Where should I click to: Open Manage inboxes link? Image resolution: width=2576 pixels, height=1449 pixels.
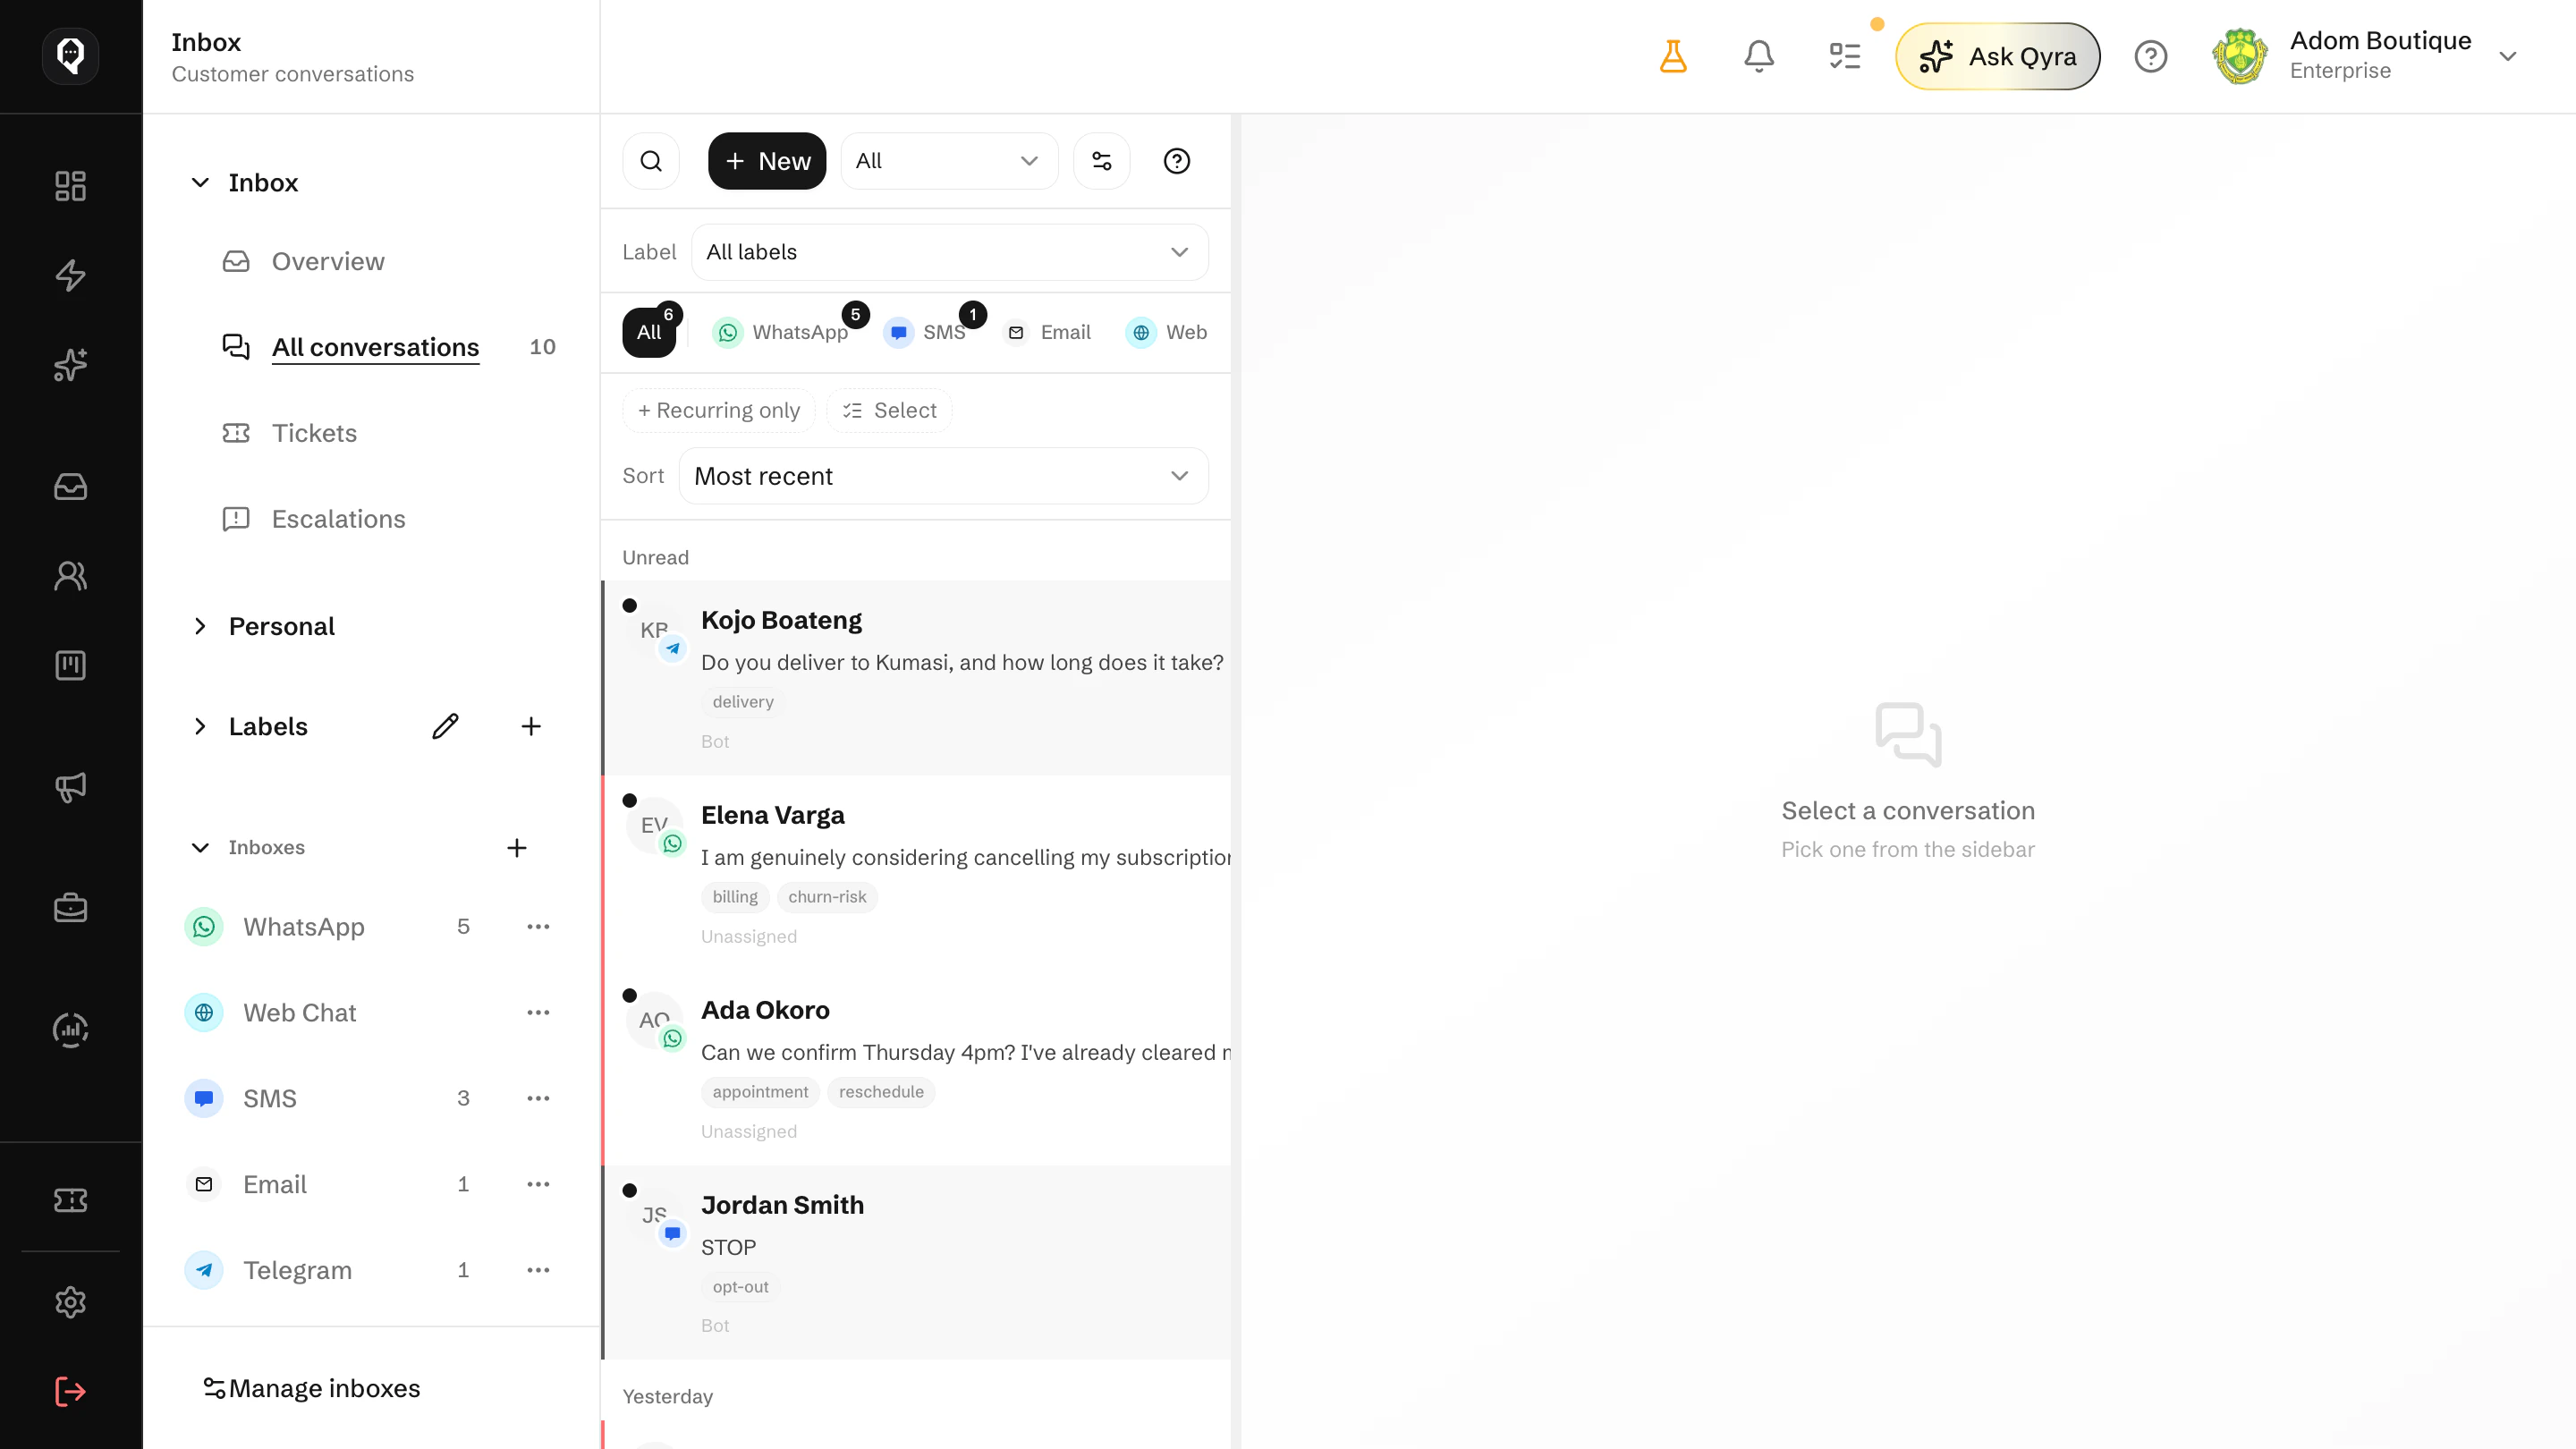click(x=312, y=1388)
